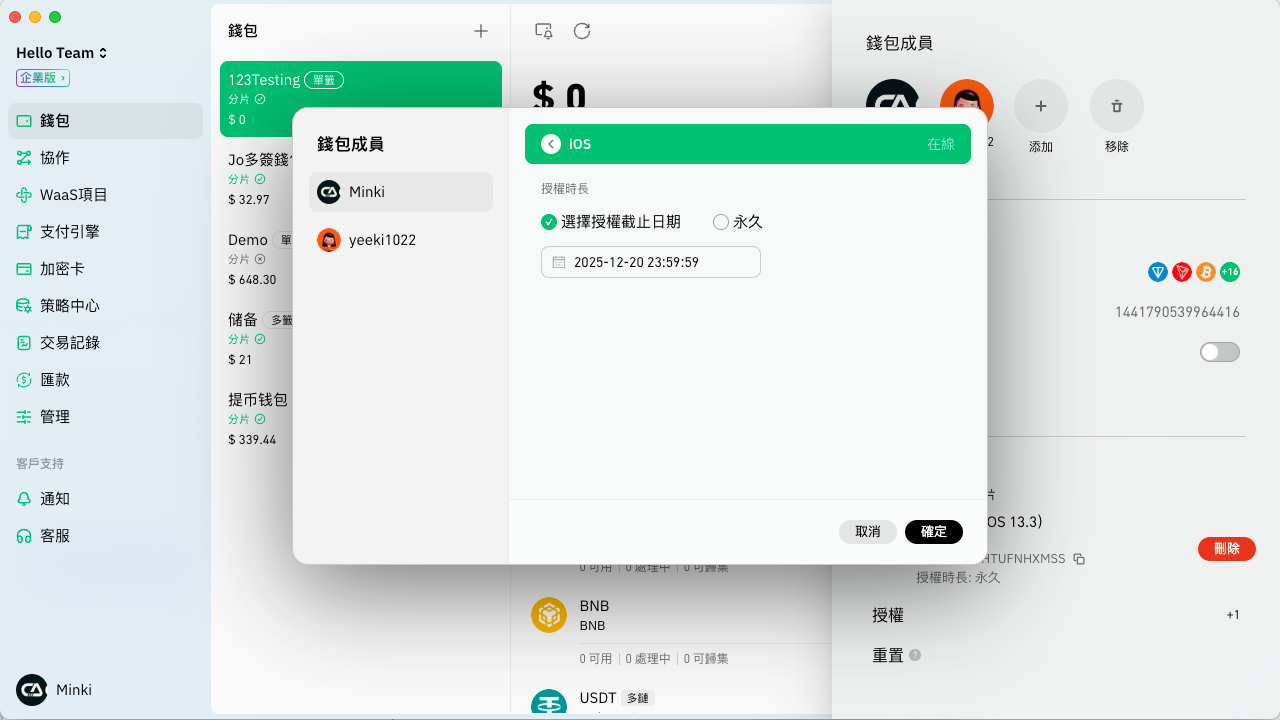The height and width of the screenshot is (720, 1280).
Task: Click the +16 chains badge icon
Action: (x=1230, y=272)
